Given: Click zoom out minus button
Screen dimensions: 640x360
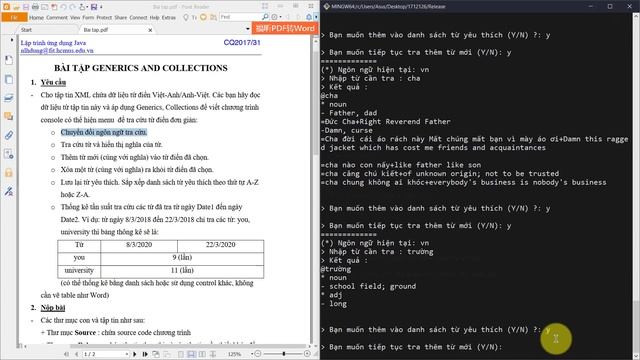Looking at the screenshot, I should point(258,354).
